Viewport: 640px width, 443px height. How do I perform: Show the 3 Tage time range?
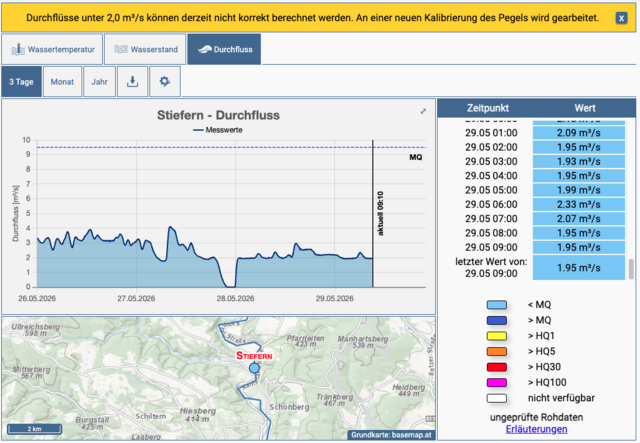click(21, 82)
